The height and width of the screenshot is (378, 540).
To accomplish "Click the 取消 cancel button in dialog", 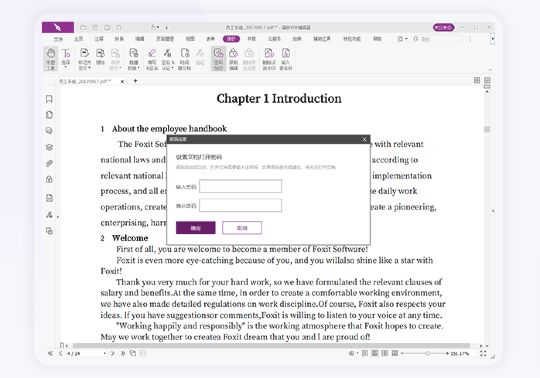I will pyautogui.click(x=242, y=228).
